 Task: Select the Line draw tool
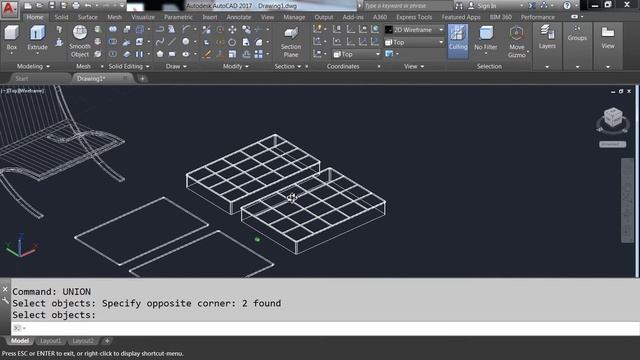pos(172,42)
